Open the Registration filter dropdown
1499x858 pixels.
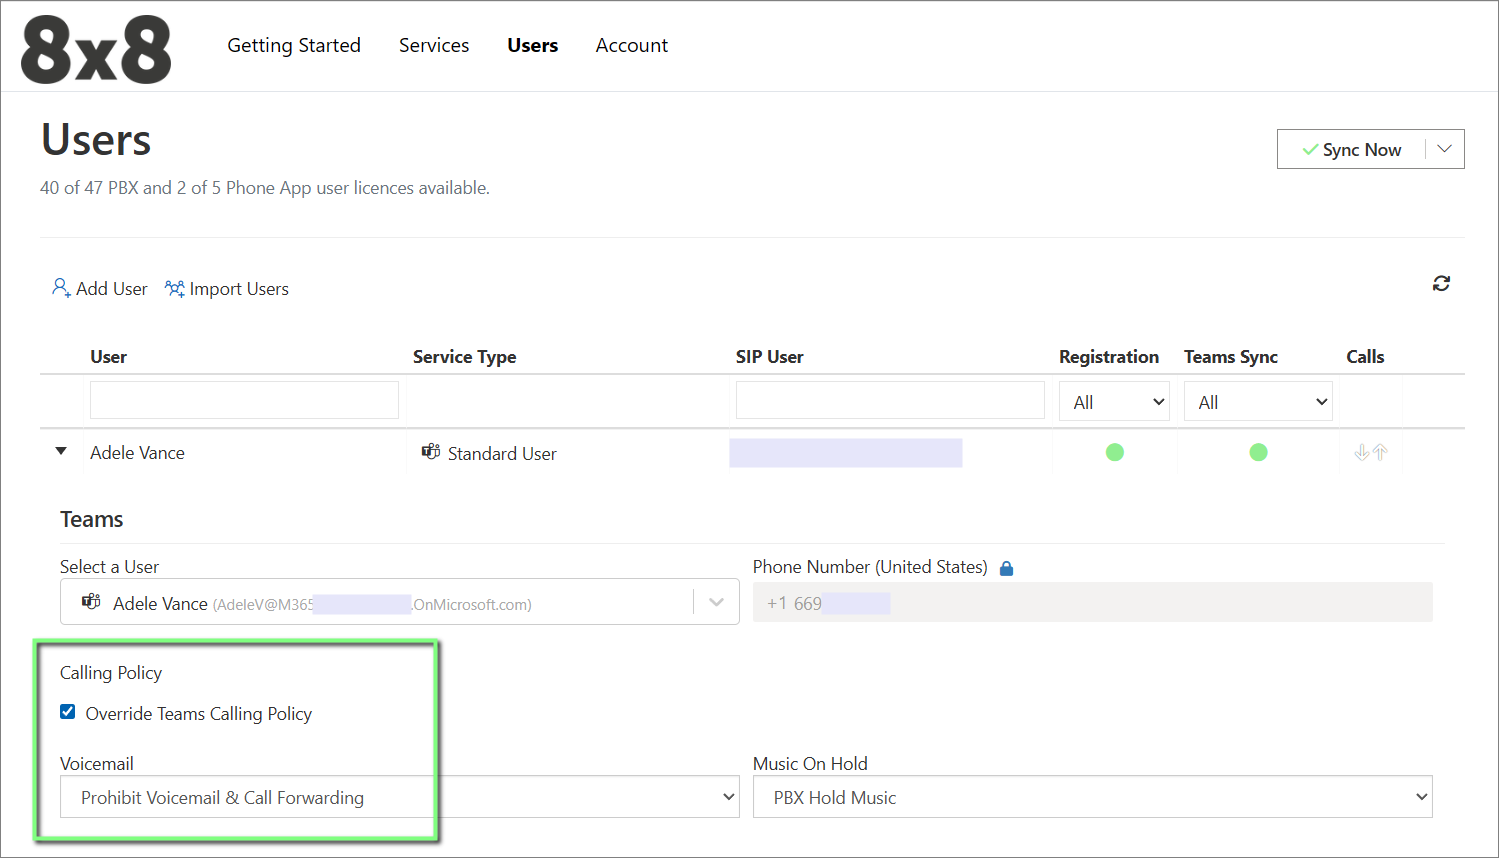coord(1114,402)
